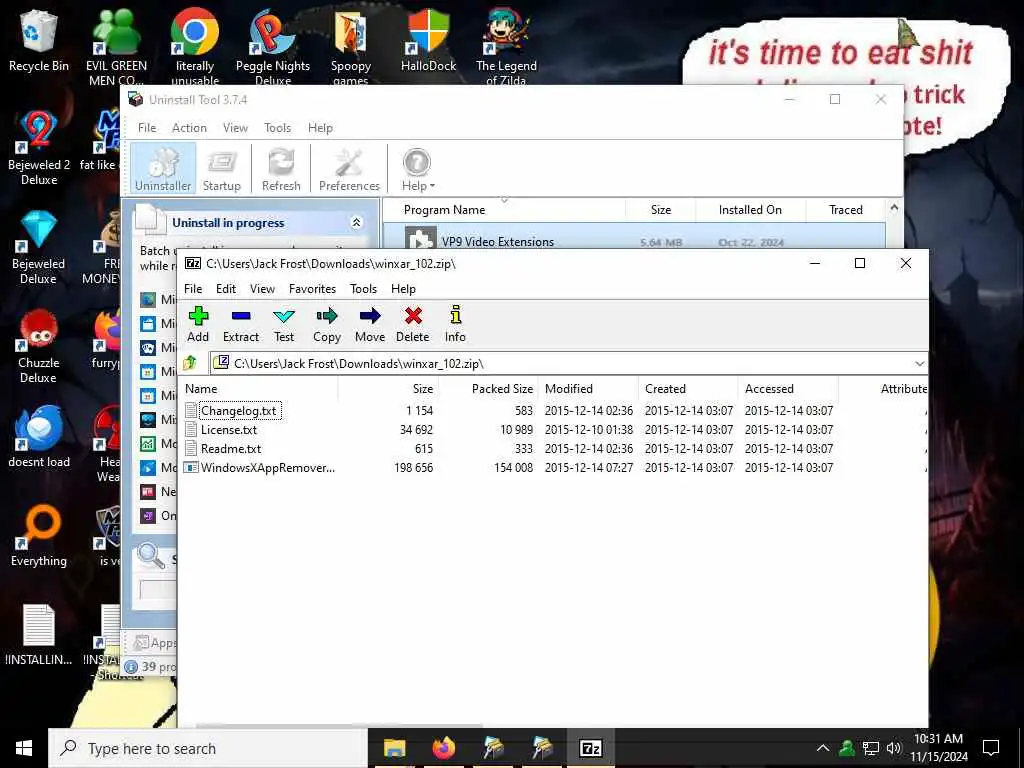
Task: Select the Chrome 'literally unusable' desktop icon
Action: [195, 46]
